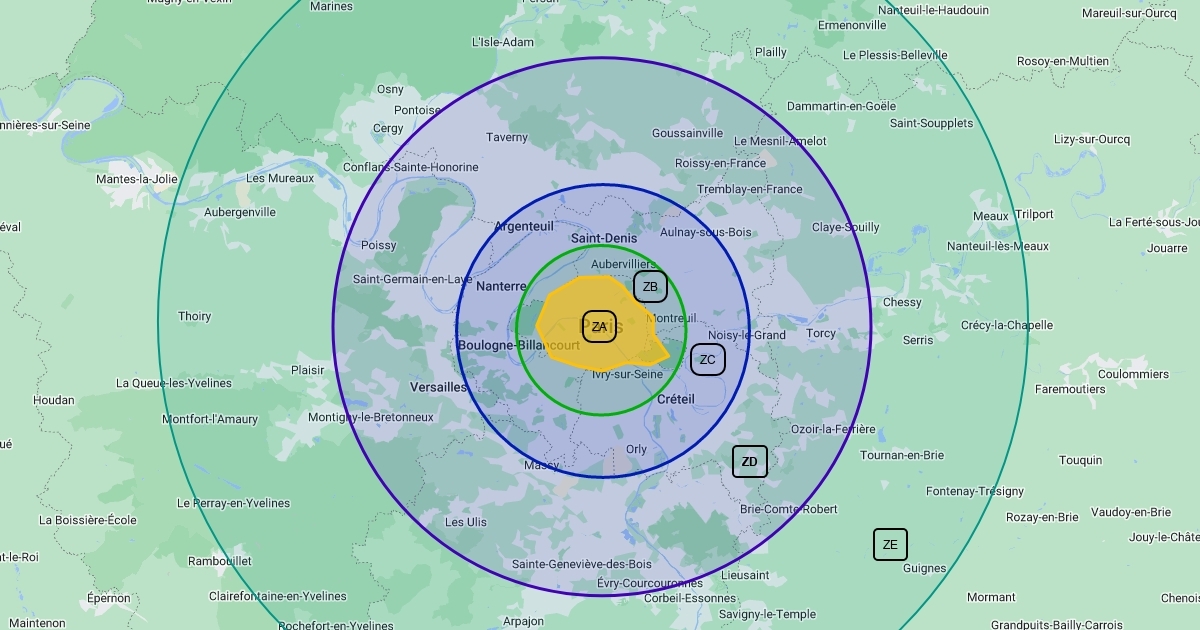
Task: Select the ZB zone marker
Action: pos(650,287)
